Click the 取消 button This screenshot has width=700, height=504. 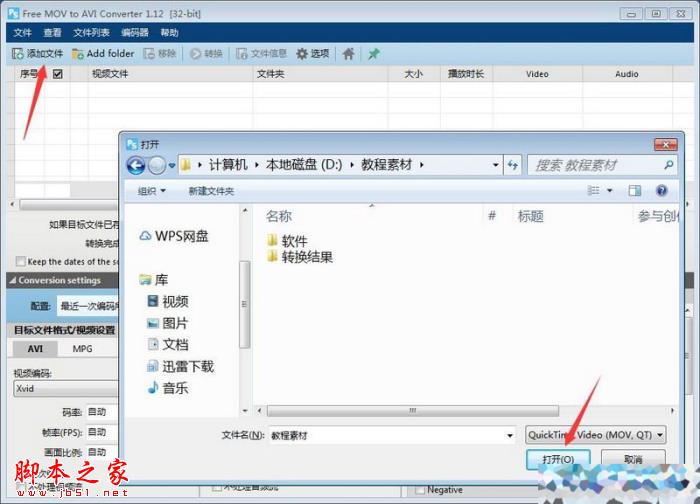(633, 459)
